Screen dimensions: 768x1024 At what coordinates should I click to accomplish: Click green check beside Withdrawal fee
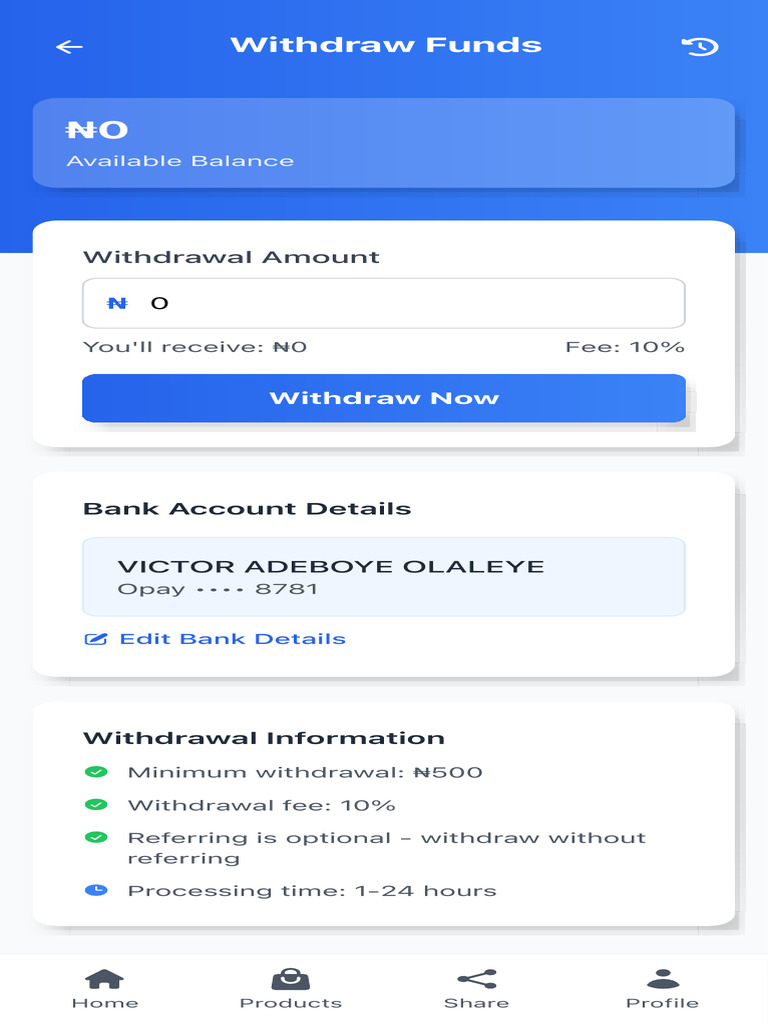96,805
